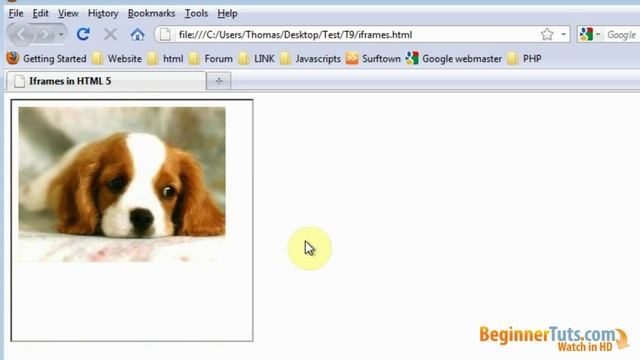Stop loading with the X icon
Image resolution: width=640 pixels, height=360 pixels.
[x=110, y=34]
